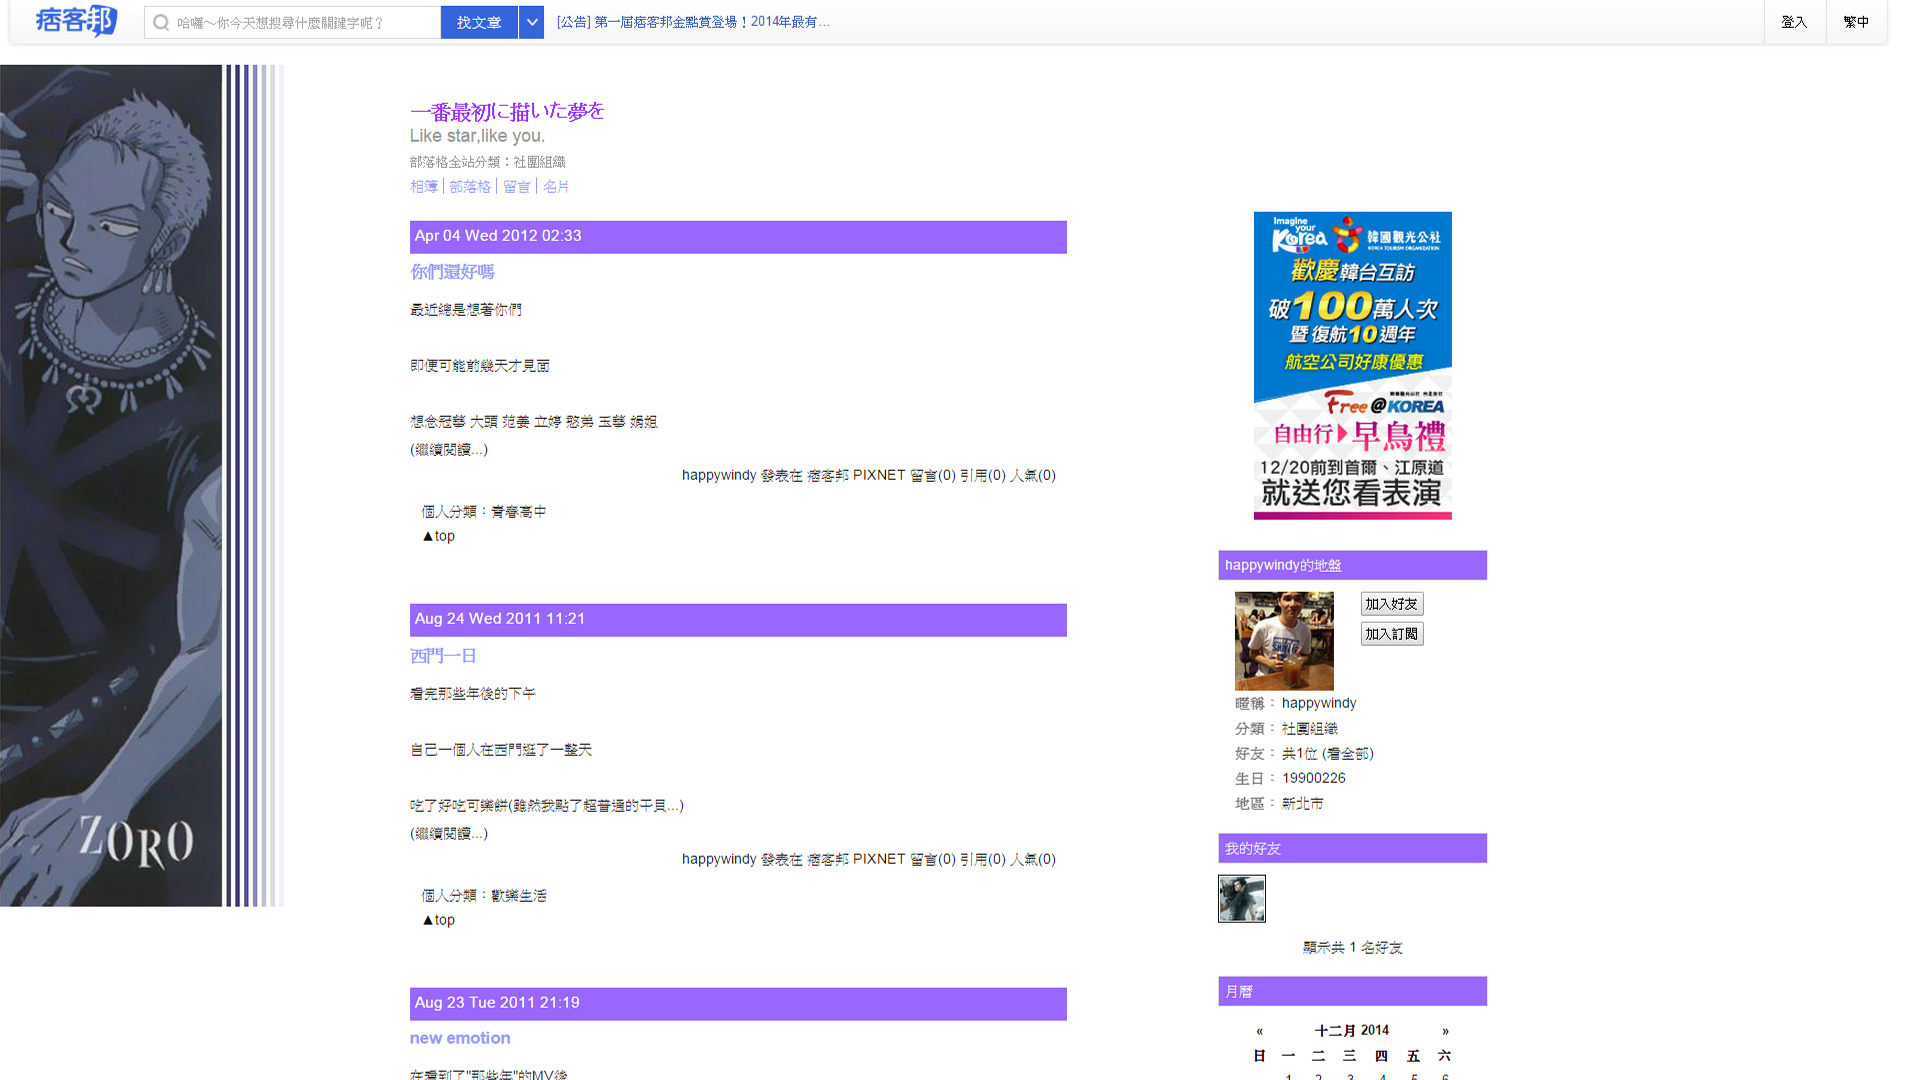Open post titled 西門一日
This screenshot has height=1080, width=1920.
[x=443, y=656]
